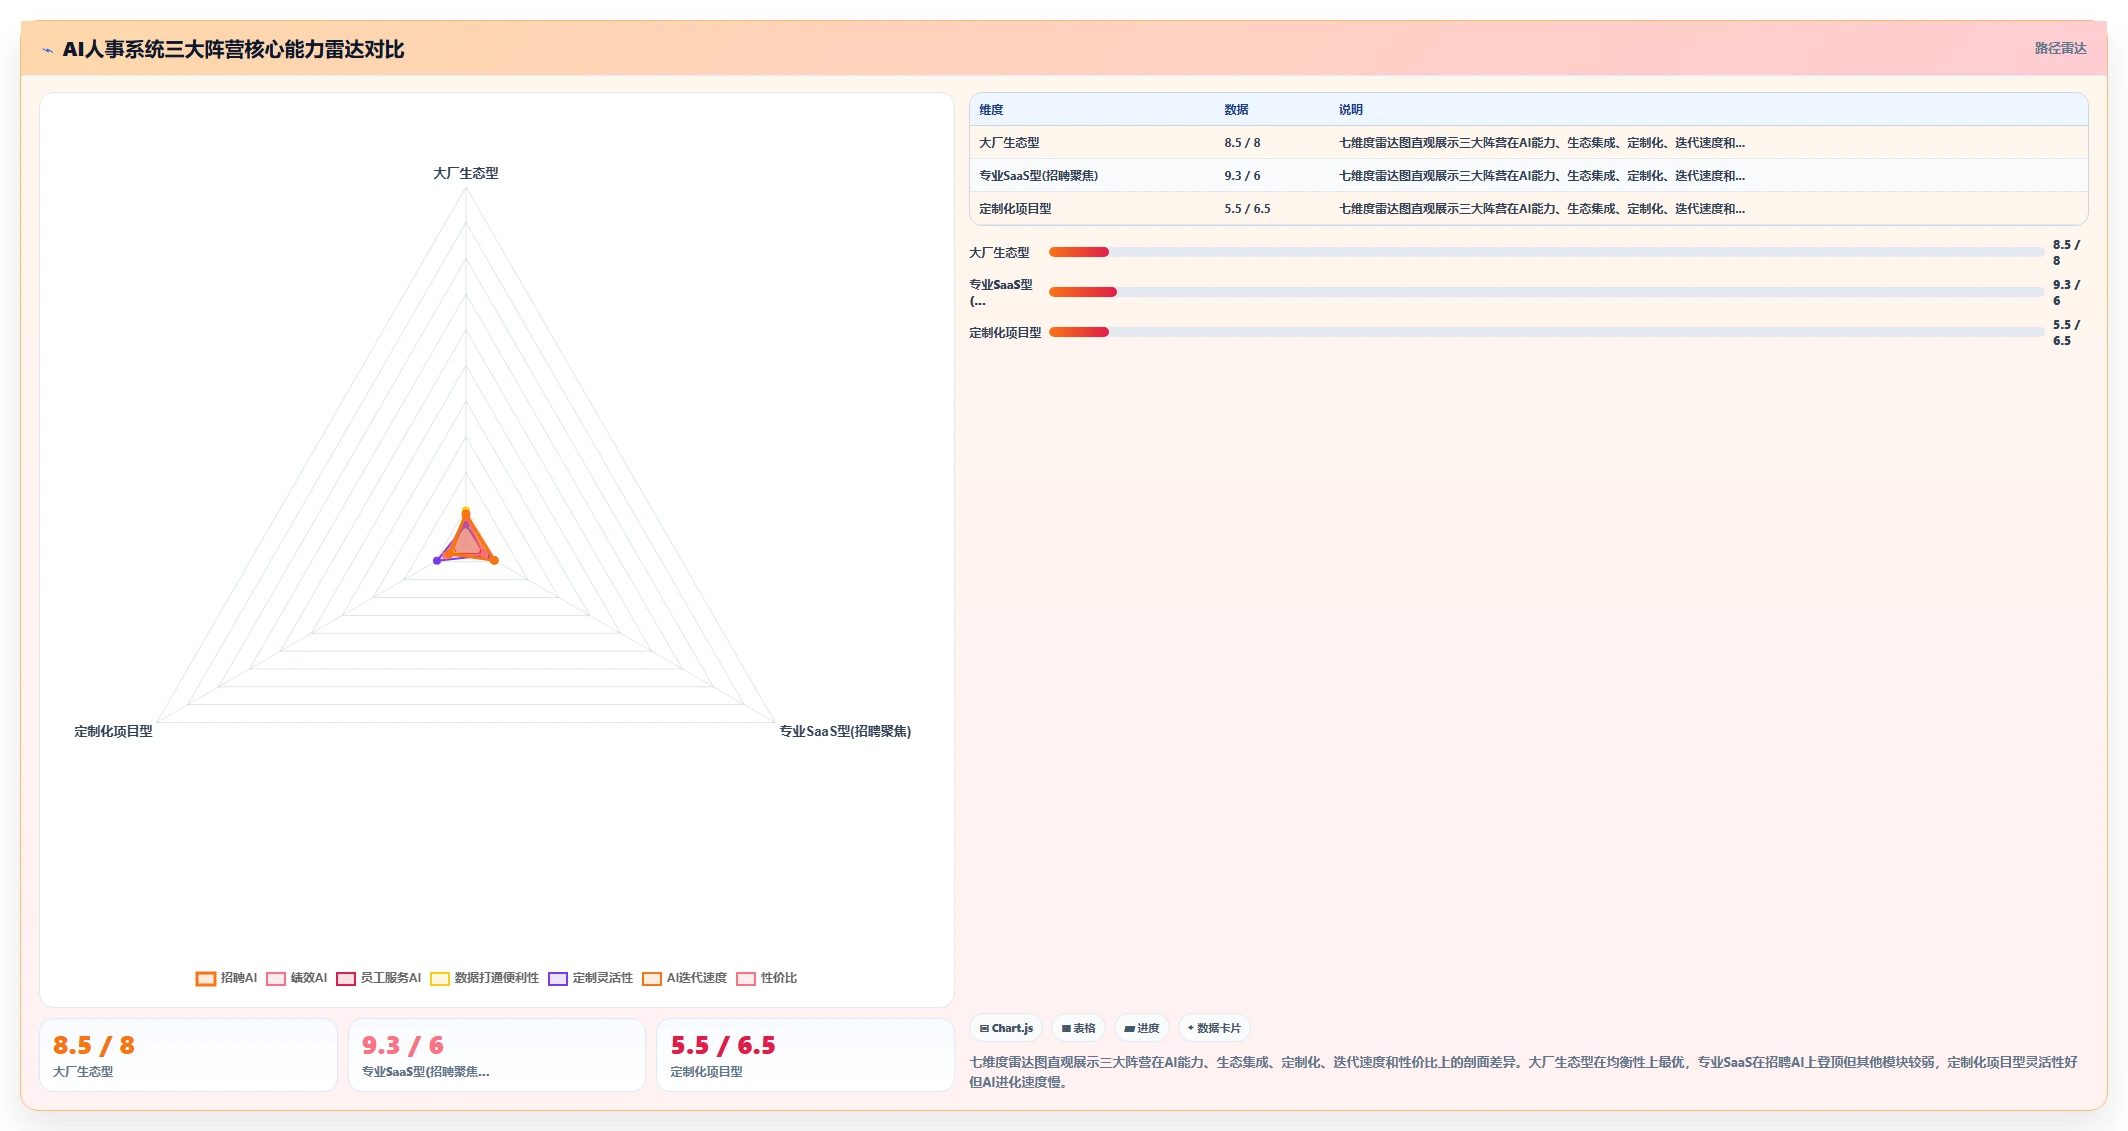Toggle the AI迭代速度 legend item
The image size is (2128, 1131).
click(684, 978)
